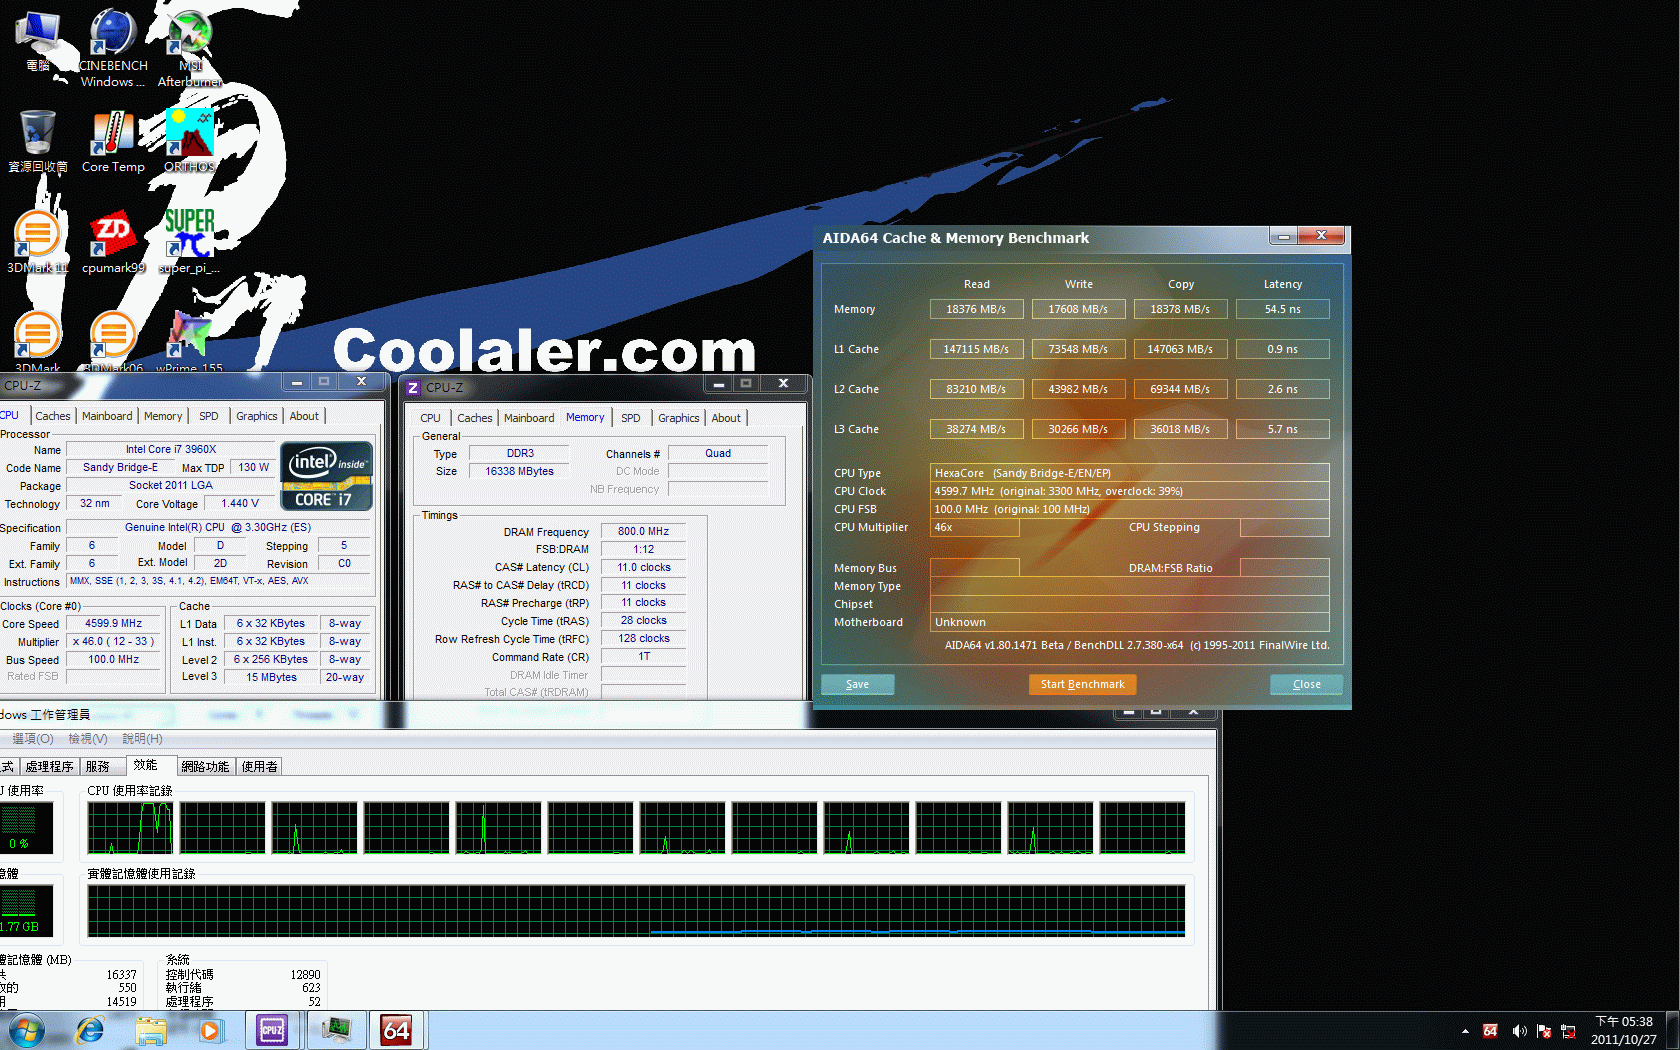Screen dimensions: 1680x1050
Task: Open the Recycle Bin (資源回收筒) icon
Action: pyautogui.click(x=38, y=141)
